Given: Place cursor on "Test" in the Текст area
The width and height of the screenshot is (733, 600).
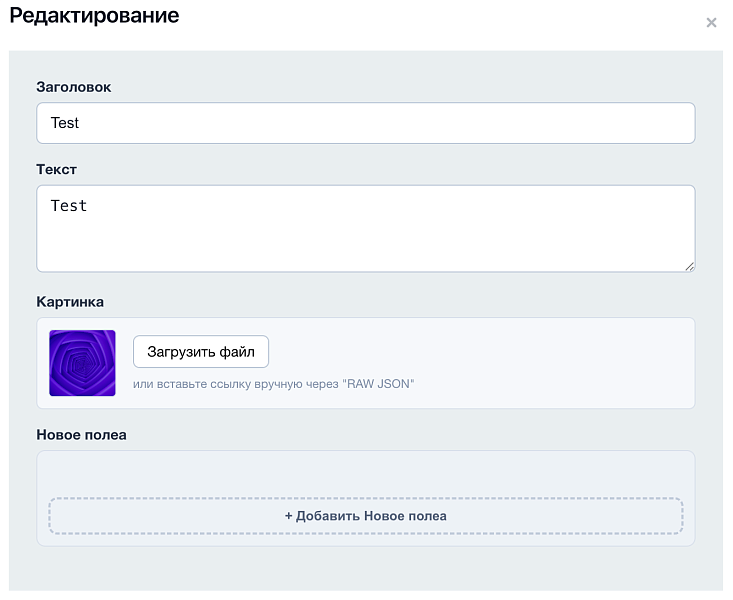Looking at the screenshot, I should coord(69,206).
